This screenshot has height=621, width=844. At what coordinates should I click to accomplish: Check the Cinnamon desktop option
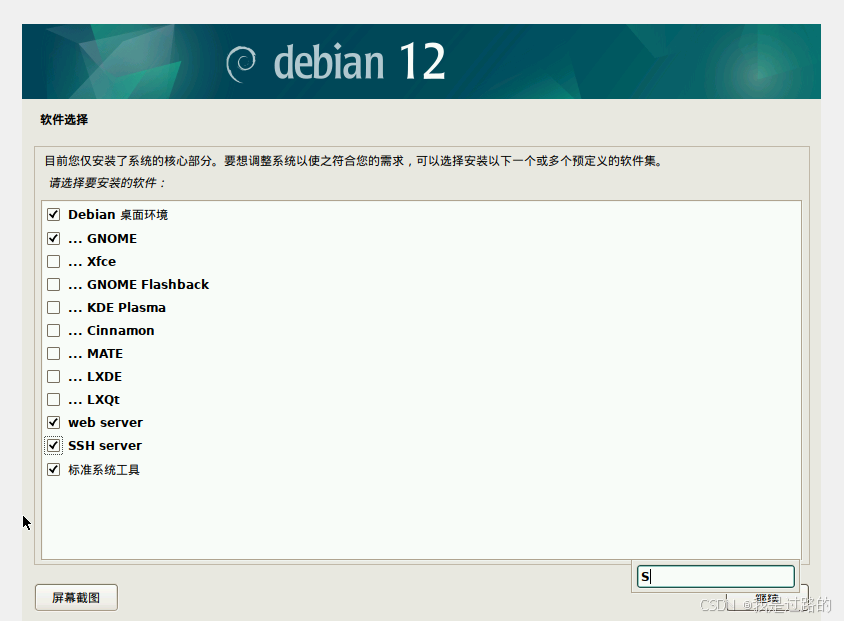[x=53, y=330]
